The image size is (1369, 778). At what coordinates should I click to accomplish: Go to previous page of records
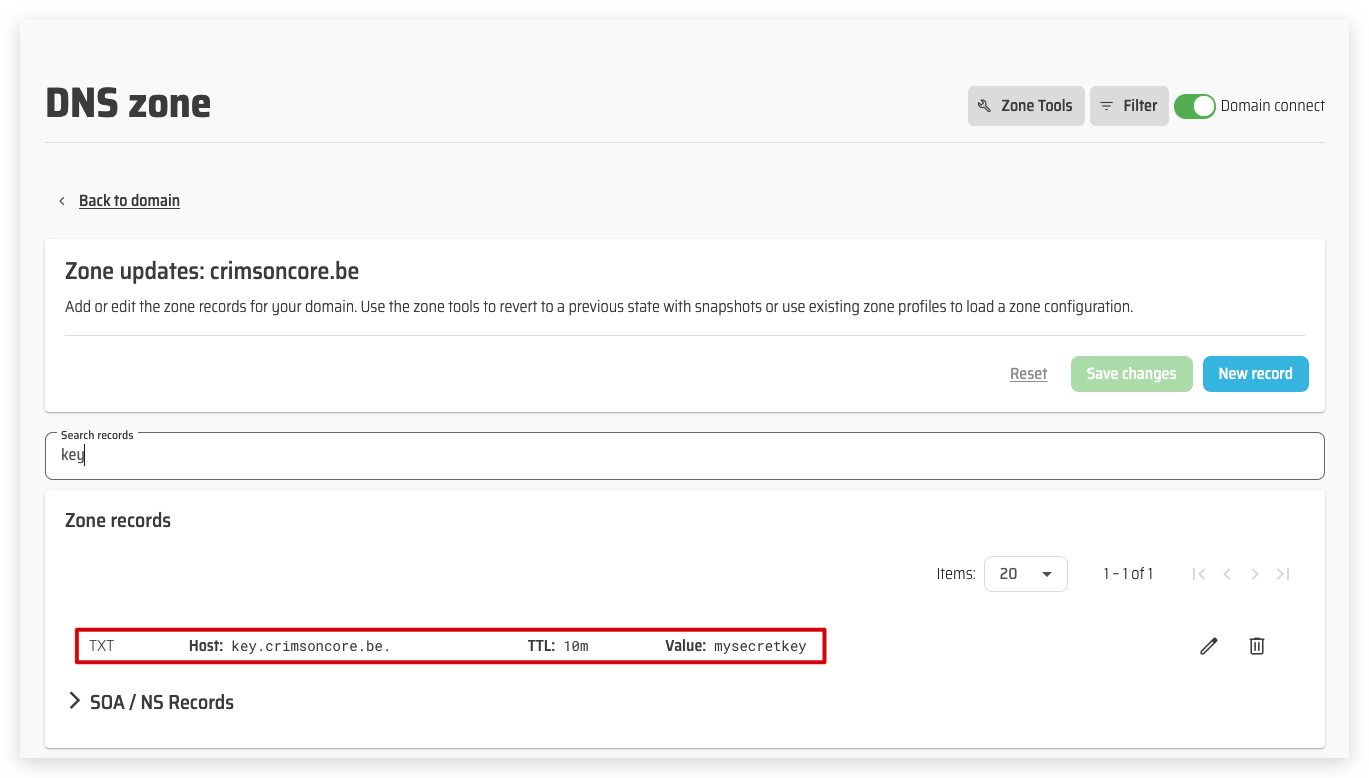point(1227,574)
